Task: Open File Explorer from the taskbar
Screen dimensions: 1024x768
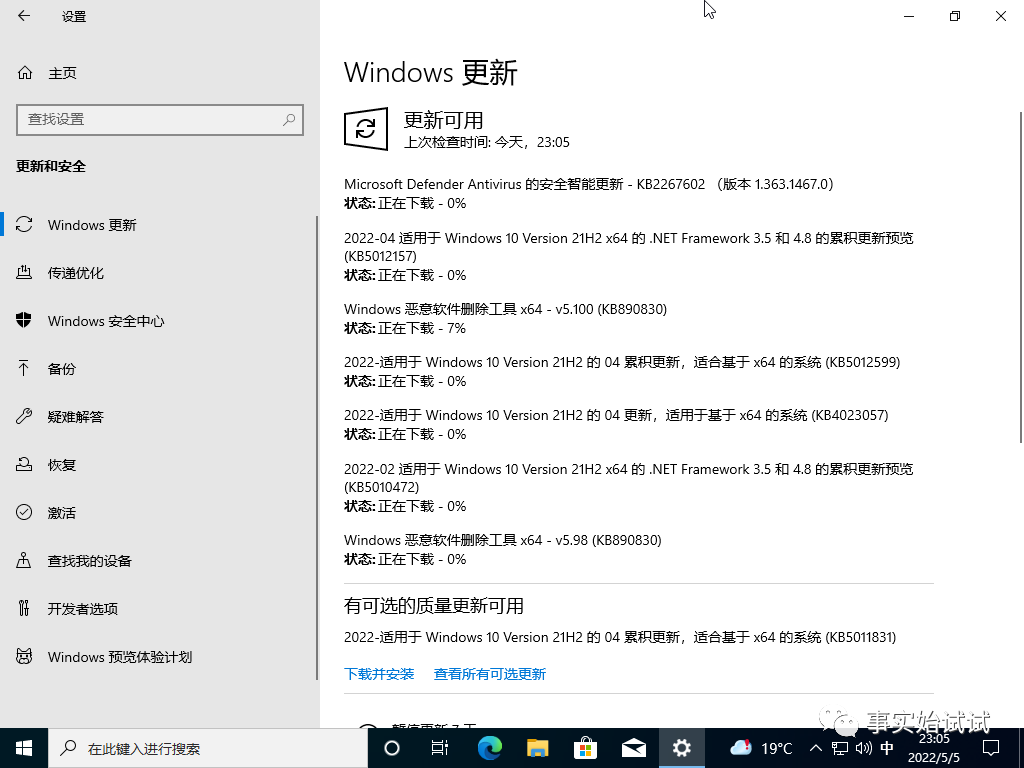Action: 537,748
